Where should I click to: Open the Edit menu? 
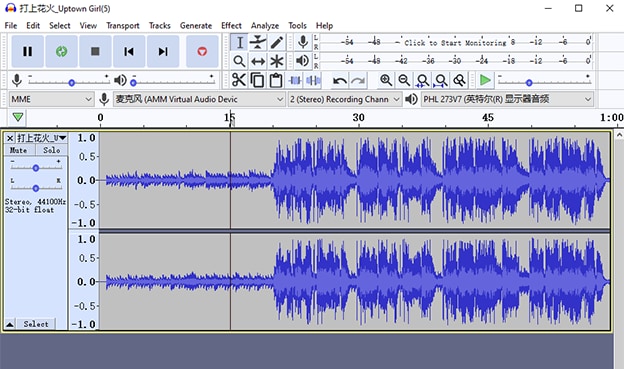pos(33,25)
